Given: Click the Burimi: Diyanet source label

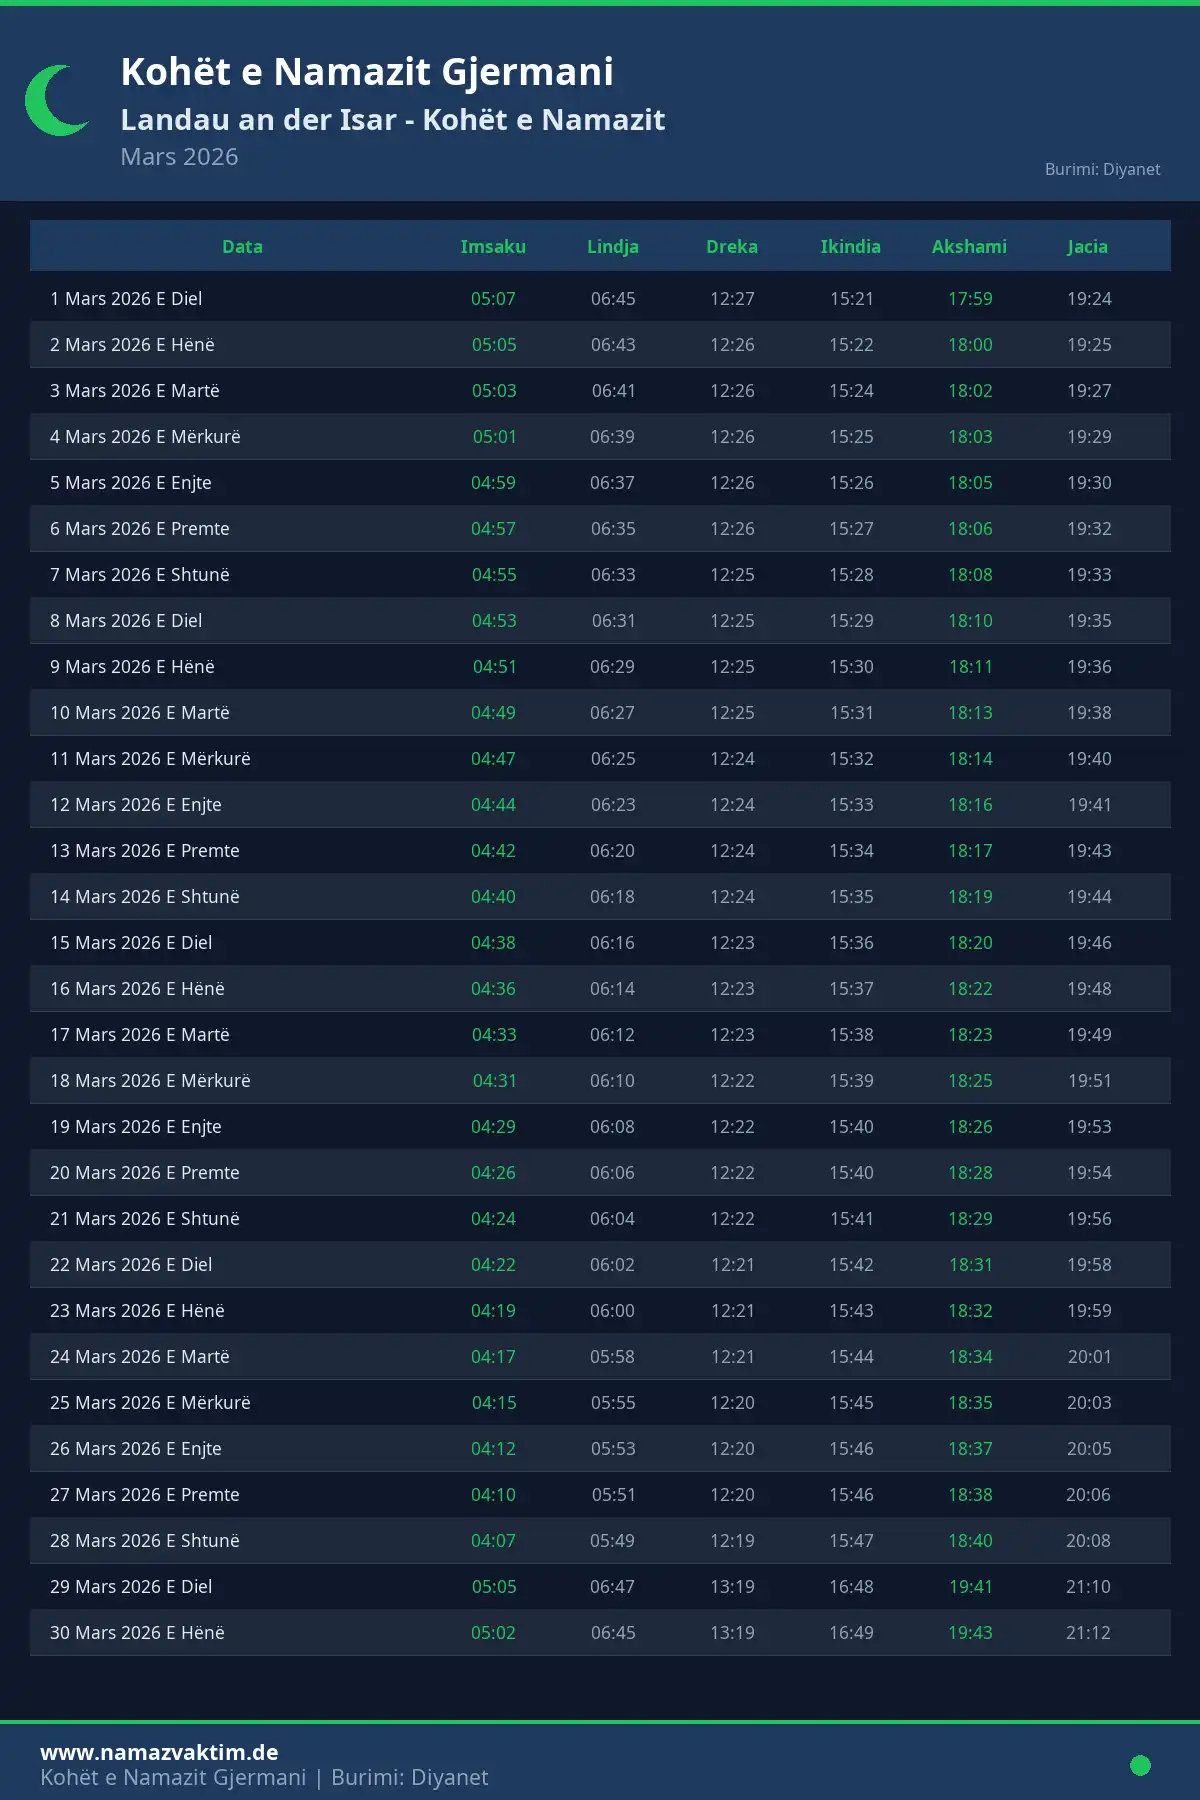Looking at the screenshot, I should (x=1102, y=169).
